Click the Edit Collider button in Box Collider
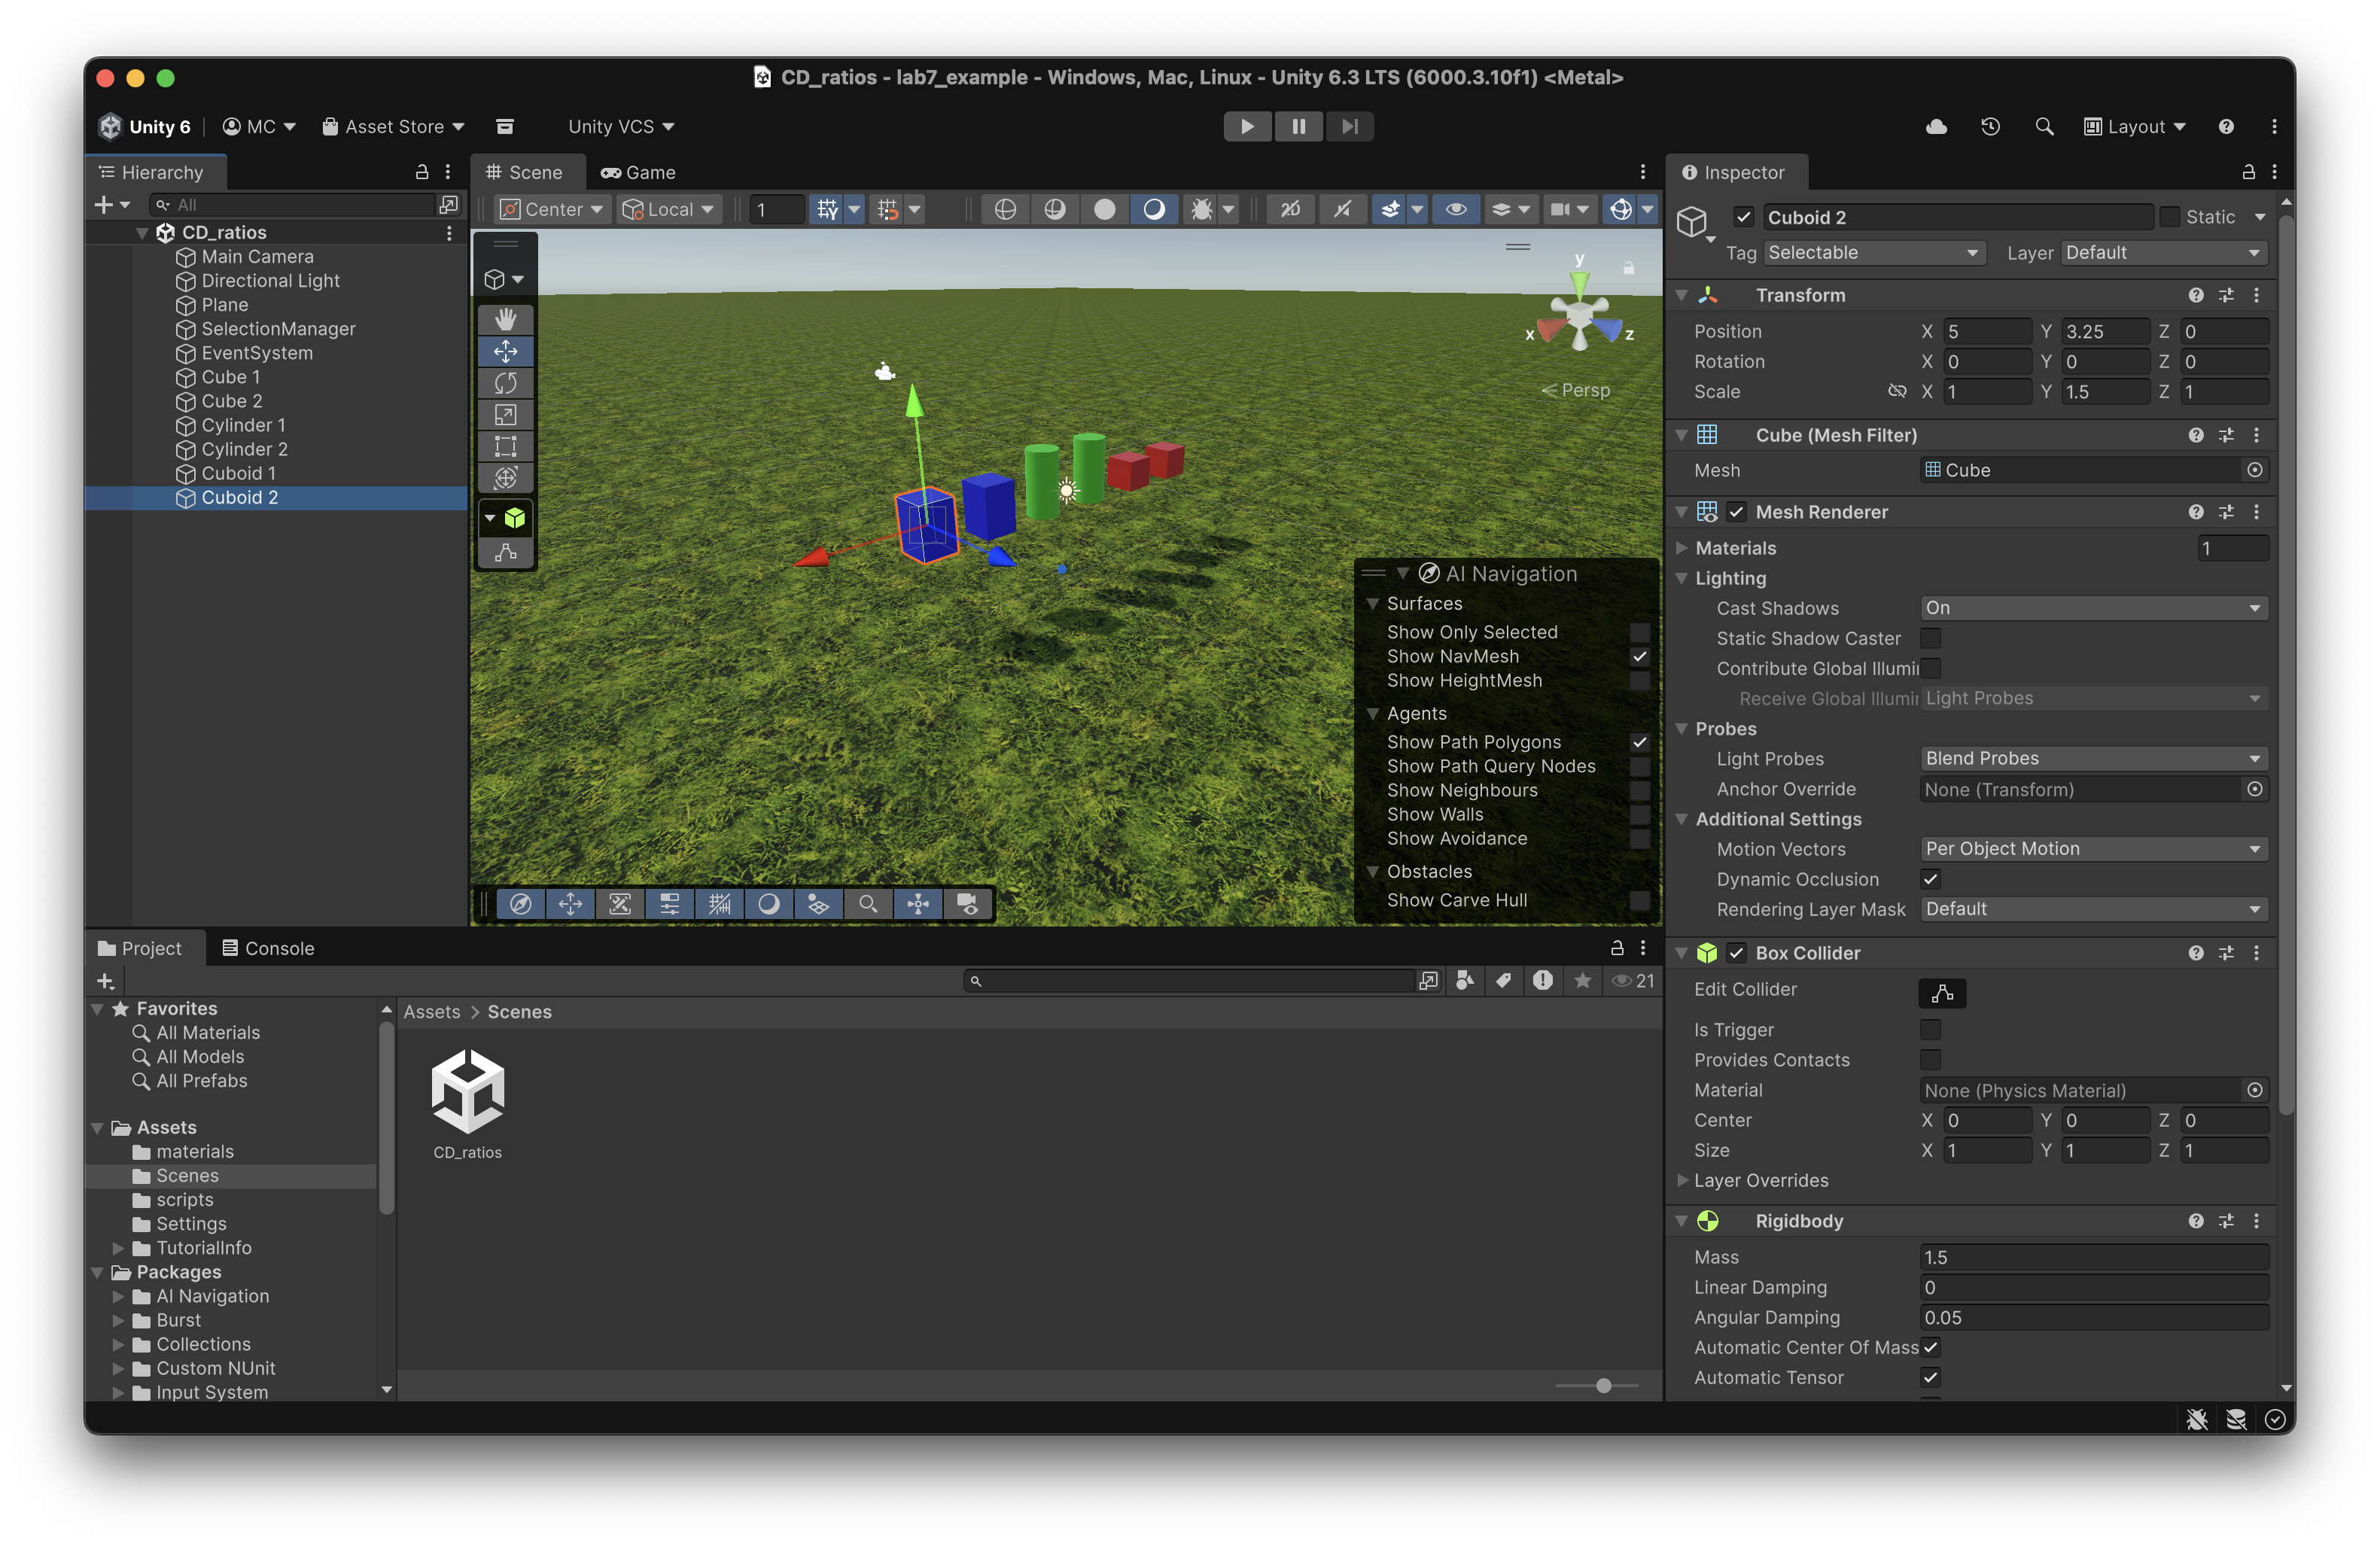The height and width of the screenshot is (1546, 2380). pos(1943,993)
